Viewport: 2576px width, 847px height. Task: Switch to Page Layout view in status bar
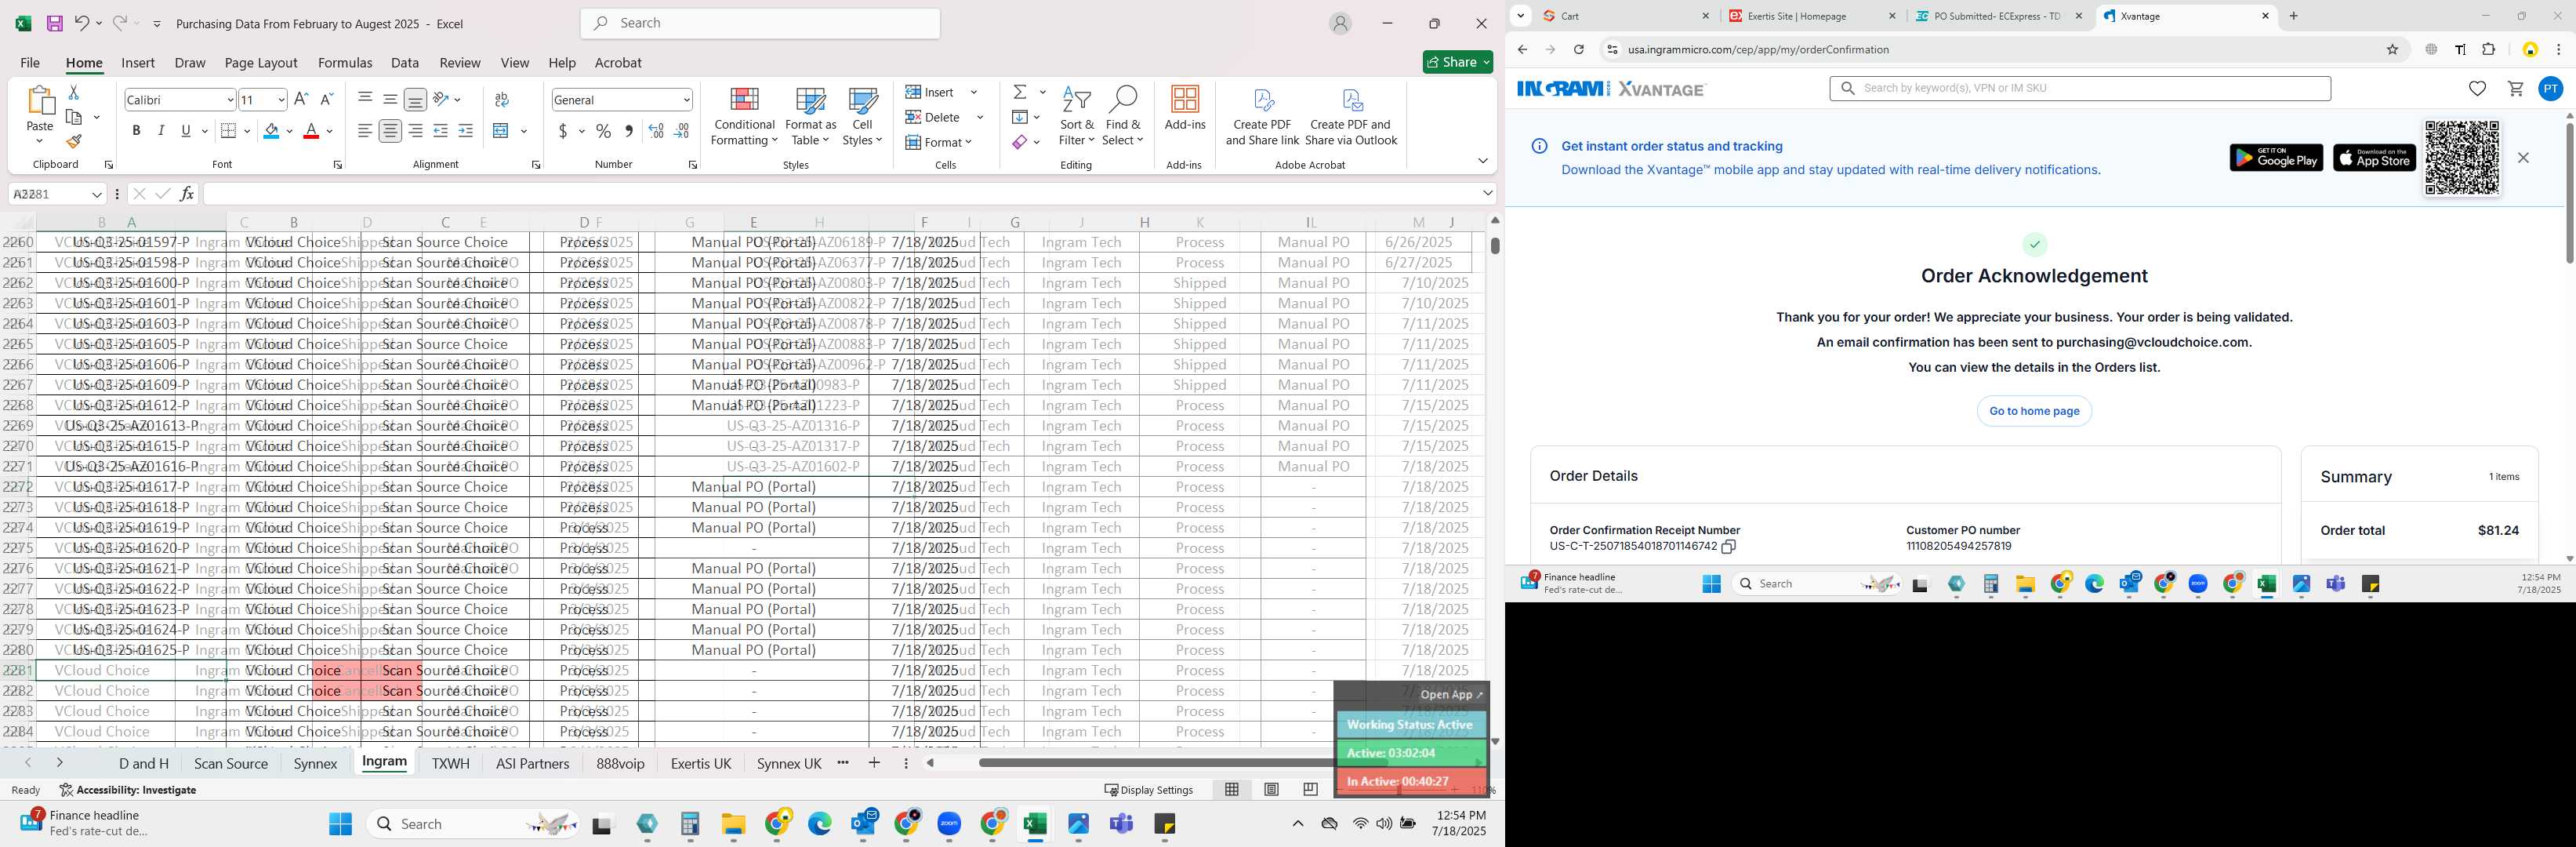pos(1271,789)
